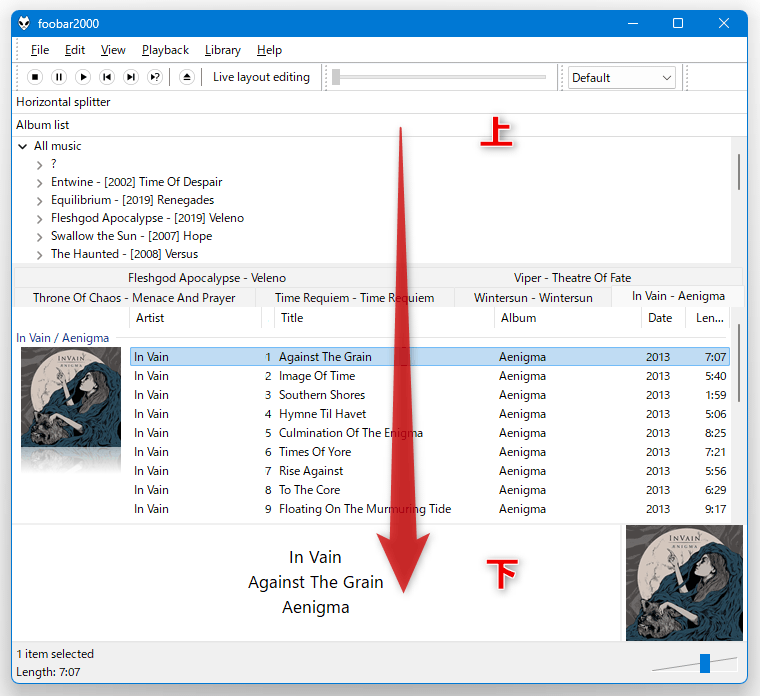Sort by the Title column header
Image resolution: width=760 pixels, height=696 pixels.
pyautogui.click(x=384, y=318)
